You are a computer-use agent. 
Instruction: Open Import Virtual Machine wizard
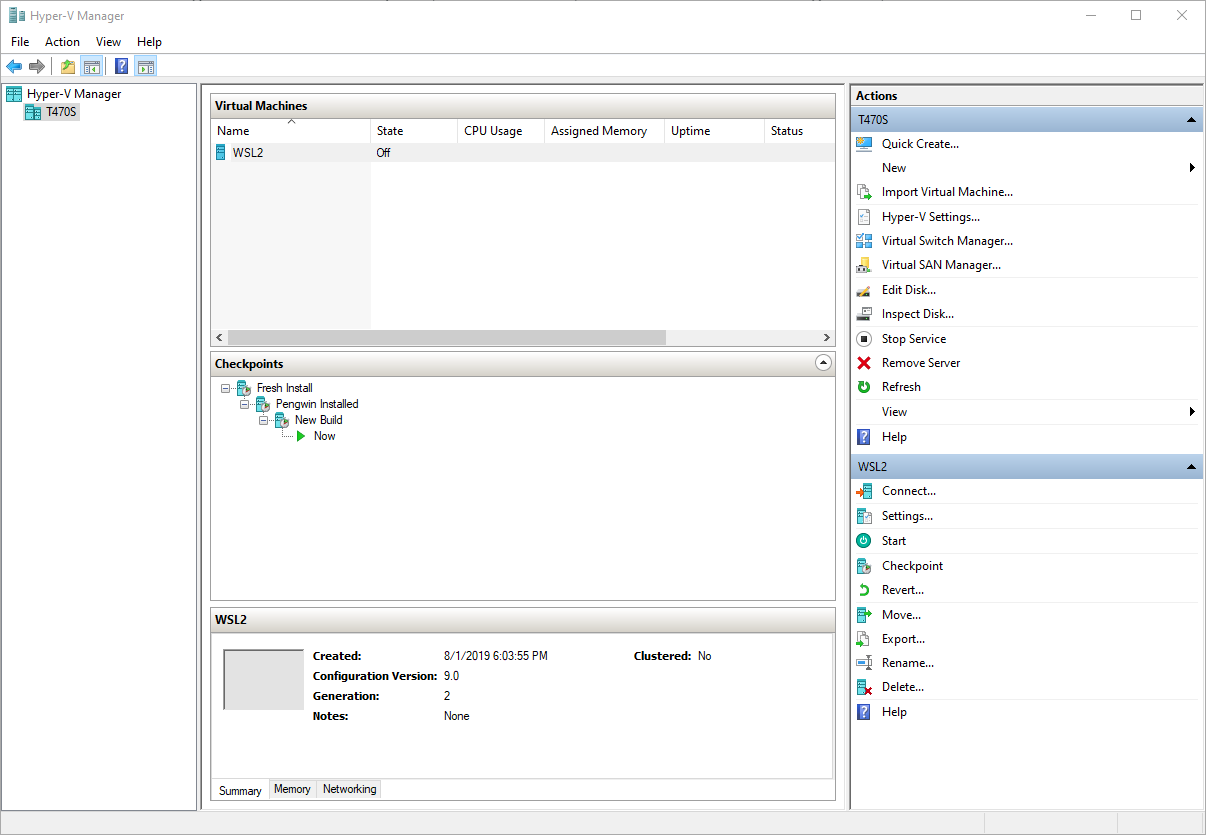946,191
